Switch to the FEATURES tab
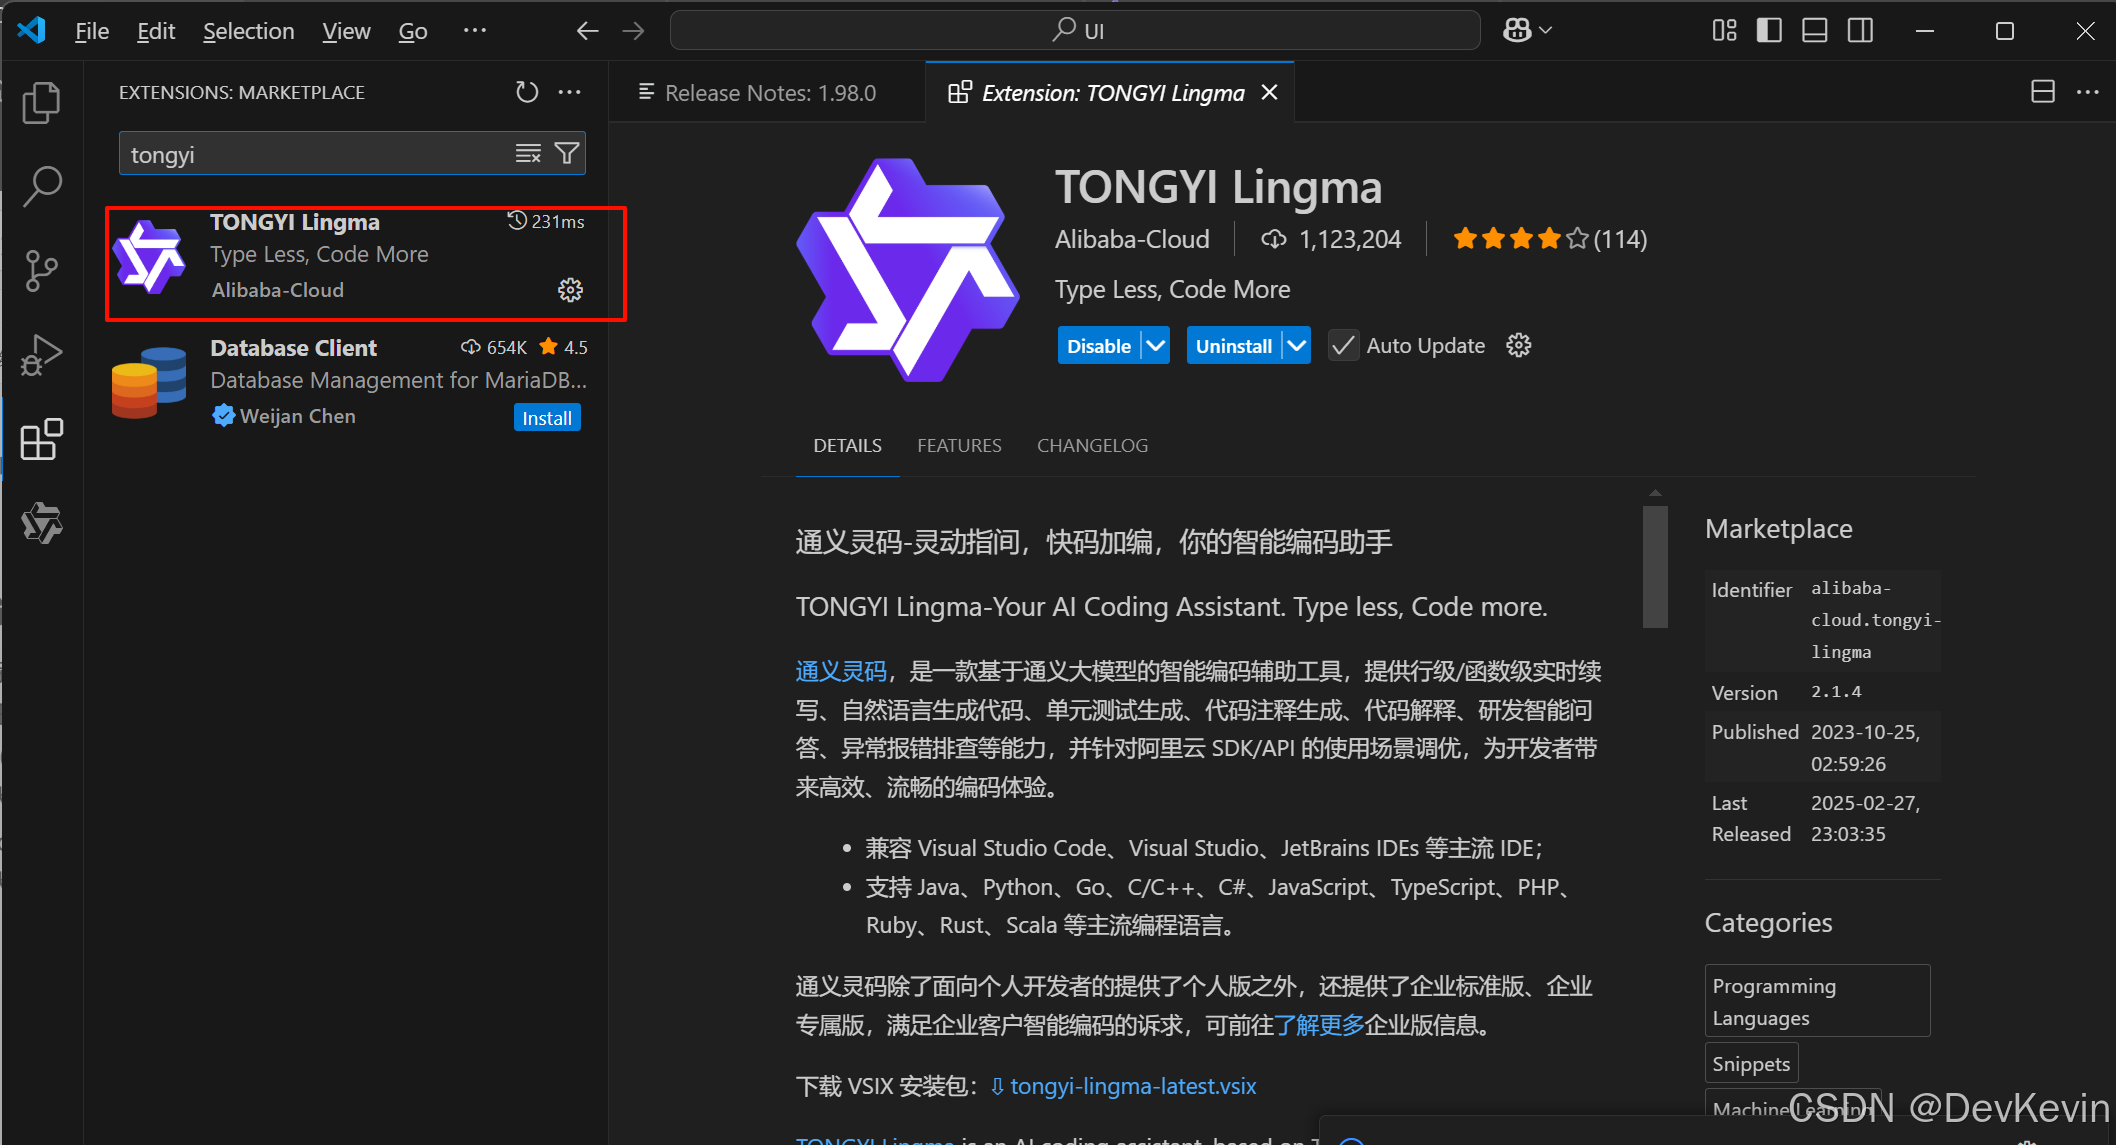The height and width of the screenshot is (1145, 2116). coord(958,446)
